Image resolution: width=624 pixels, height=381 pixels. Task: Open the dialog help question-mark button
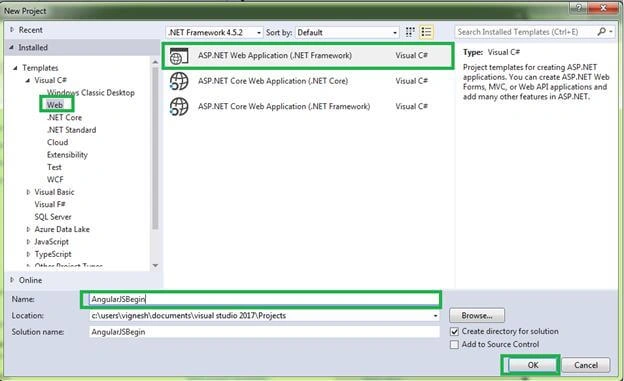coord(579,8)
